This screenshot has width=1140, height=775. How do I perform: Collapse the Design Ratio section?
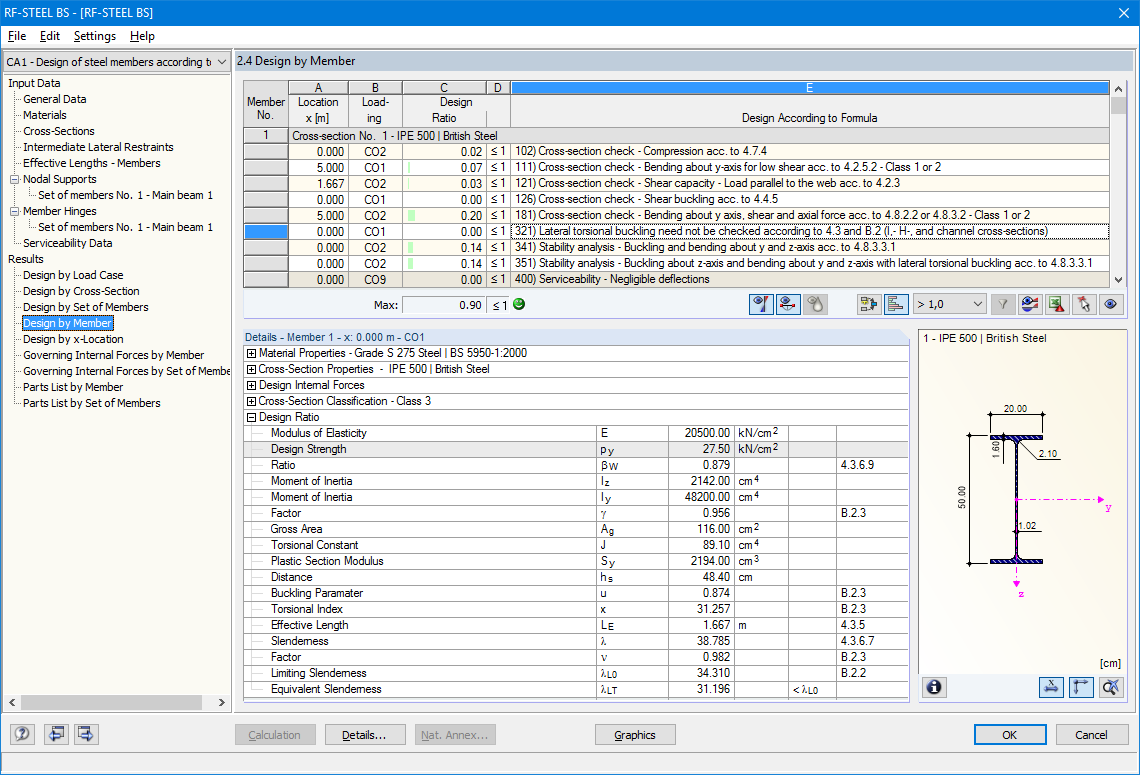252,417
